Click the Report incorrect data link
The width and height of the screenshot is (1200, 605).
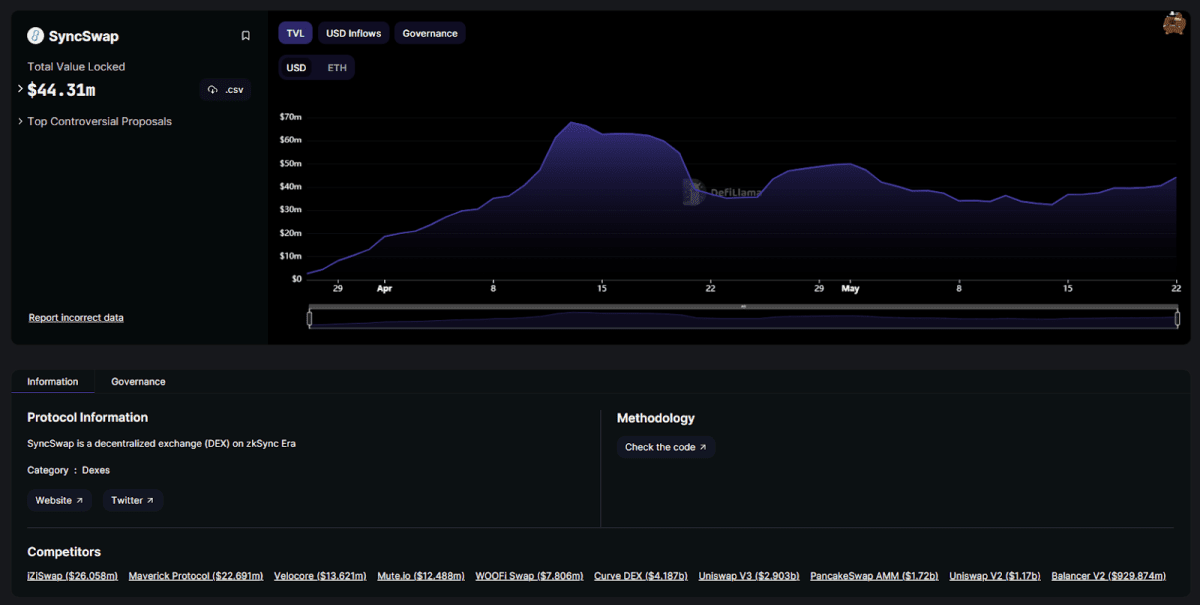(76, 317)
